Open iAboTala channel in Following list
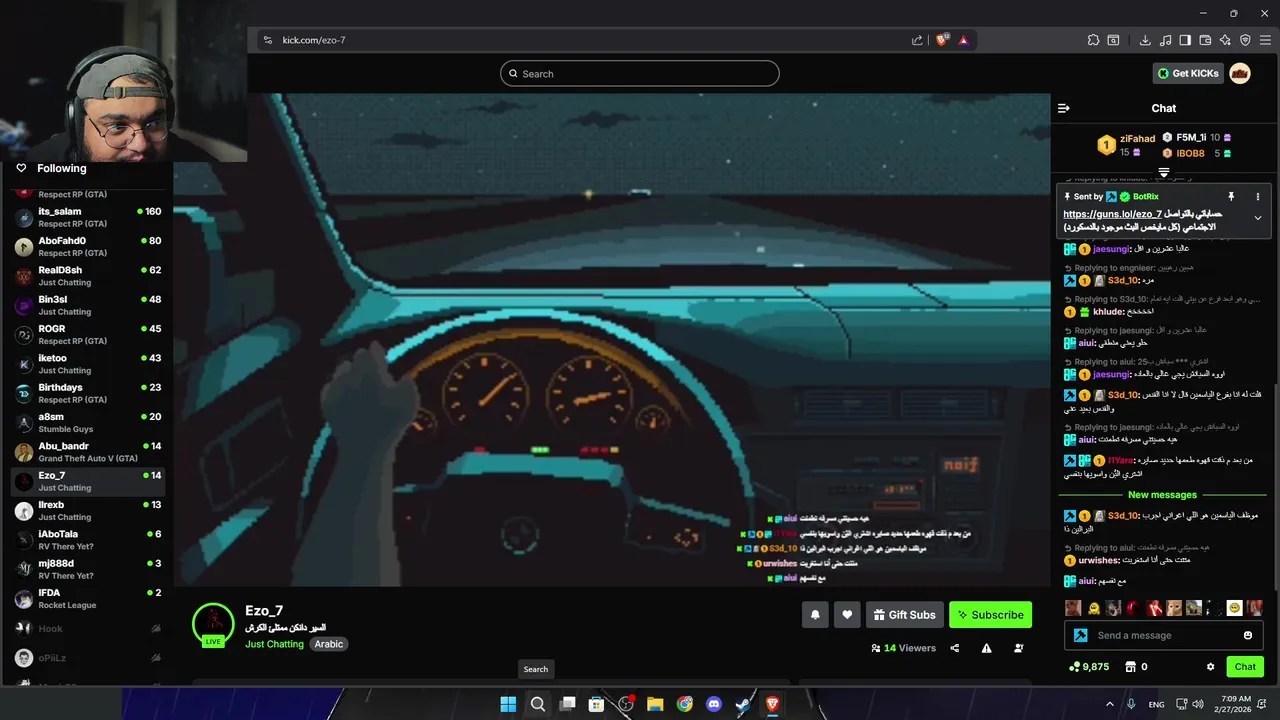The height and width of the screenshot is (720, 1280). point(88,540)
